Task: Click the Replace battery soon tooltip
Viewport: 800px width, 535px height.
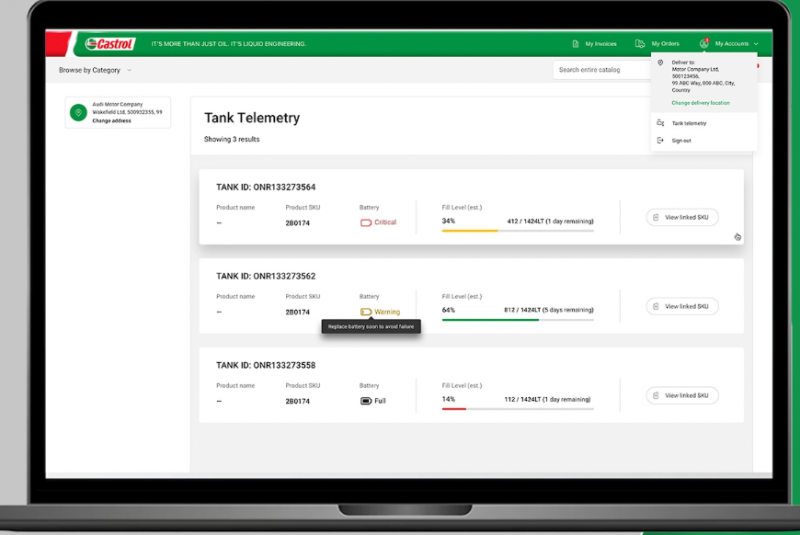Action: pyautogui.click(x=371, y=327)
